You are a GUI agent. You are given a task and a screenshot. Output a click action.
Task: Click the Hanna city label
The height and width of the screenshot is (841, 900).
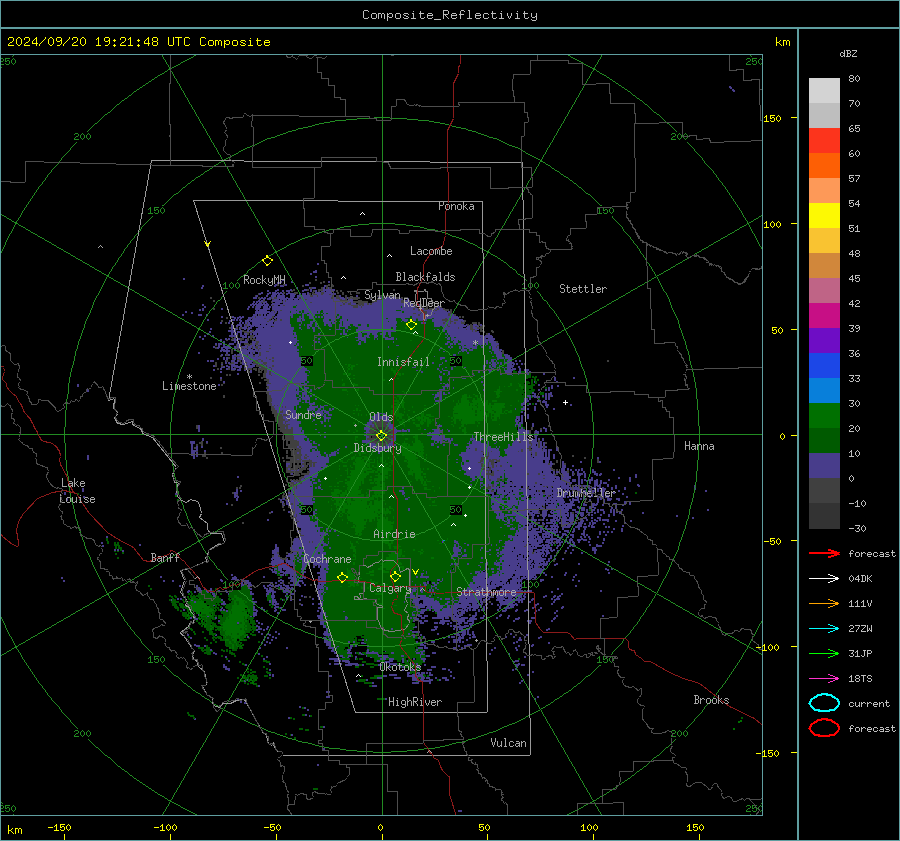699,446
